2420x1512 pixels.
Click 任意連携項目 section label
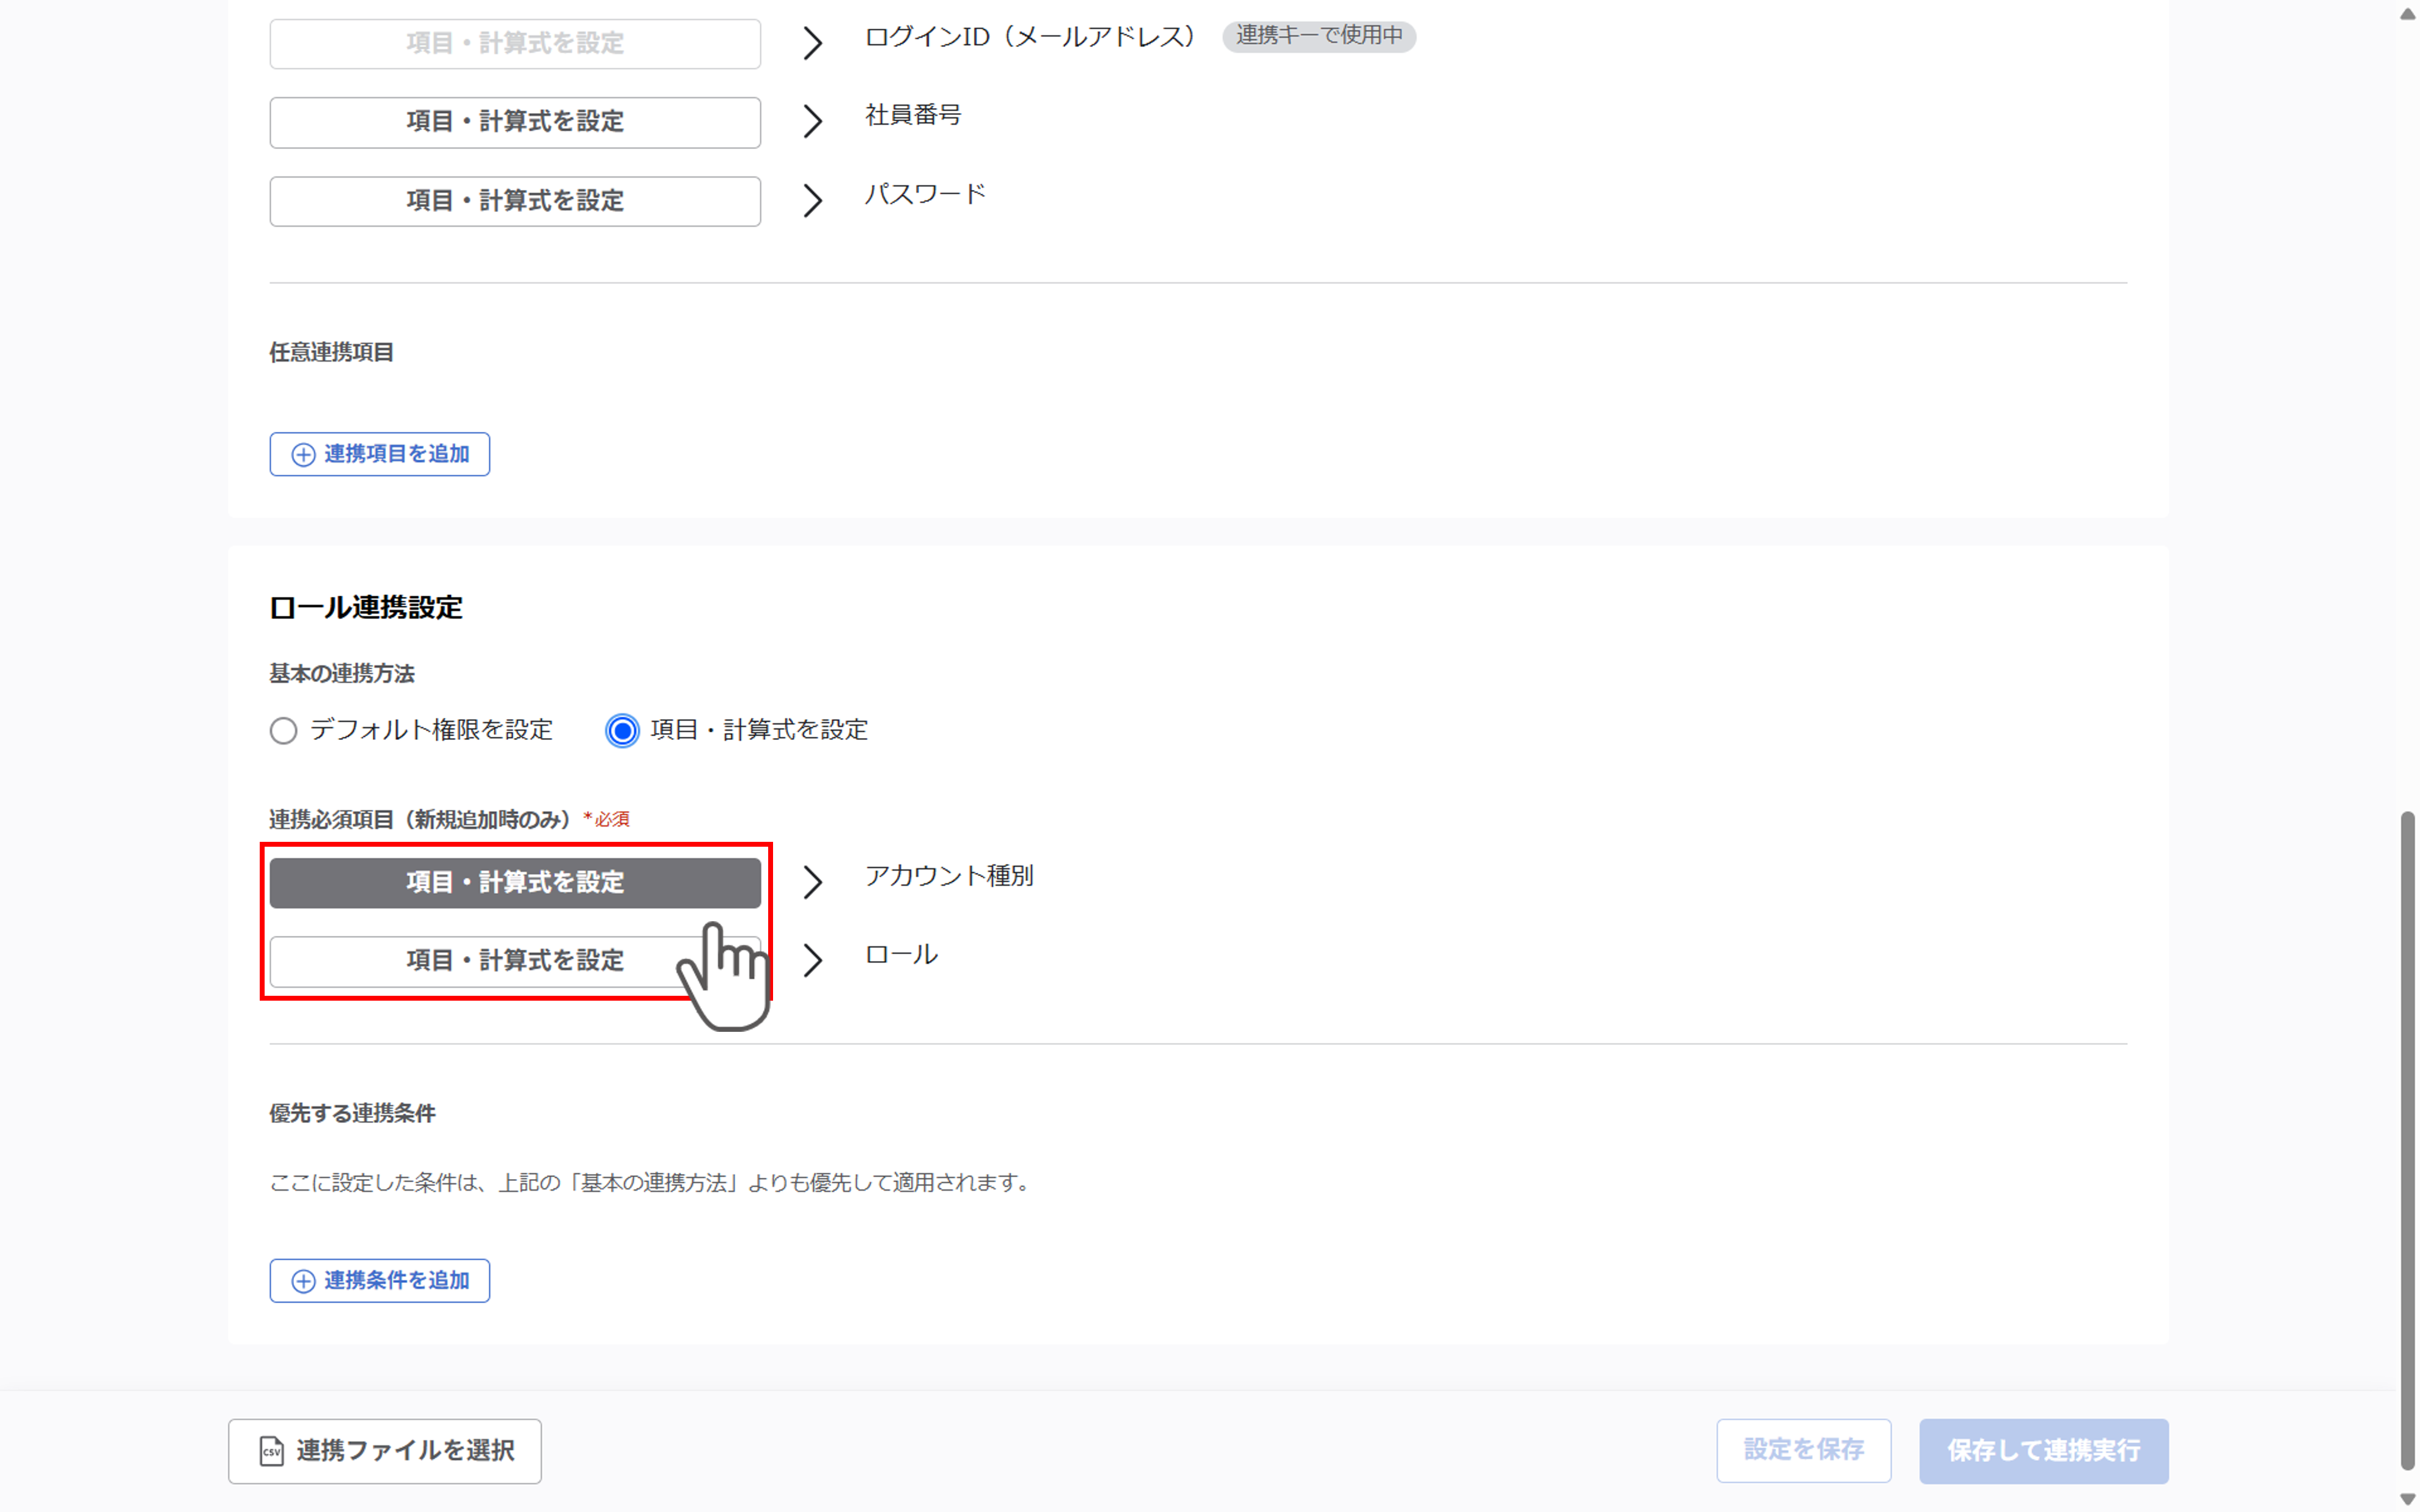[331, 352]
